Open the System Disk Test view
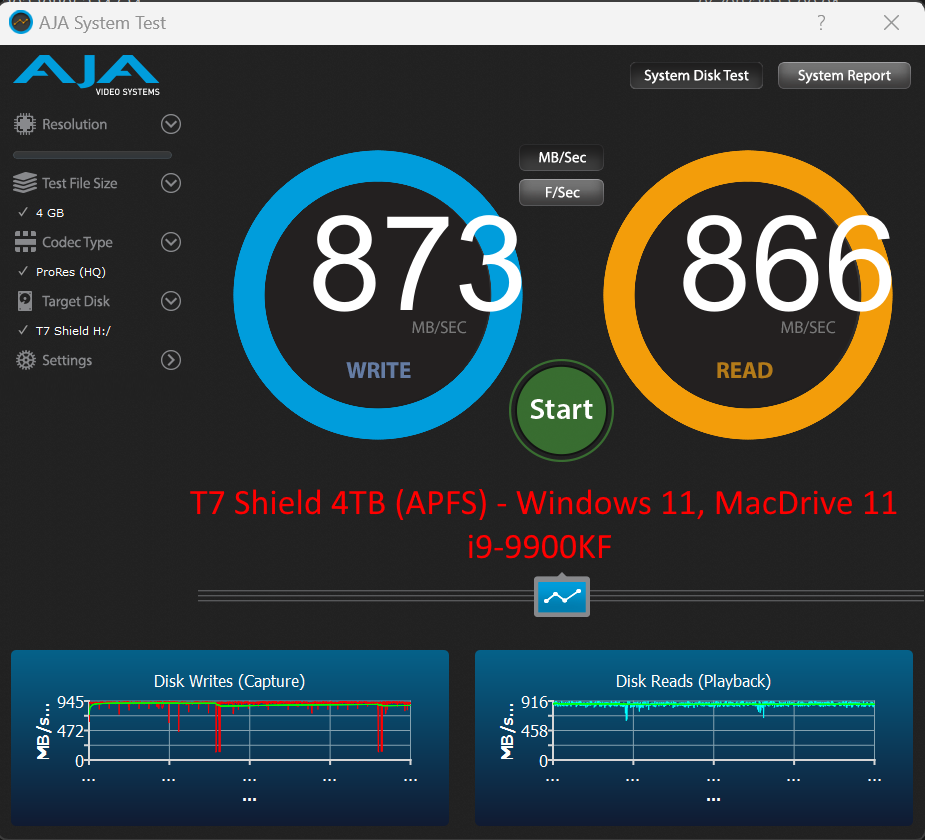The height and width of the screenshot is (840, 925). [696, 76]
